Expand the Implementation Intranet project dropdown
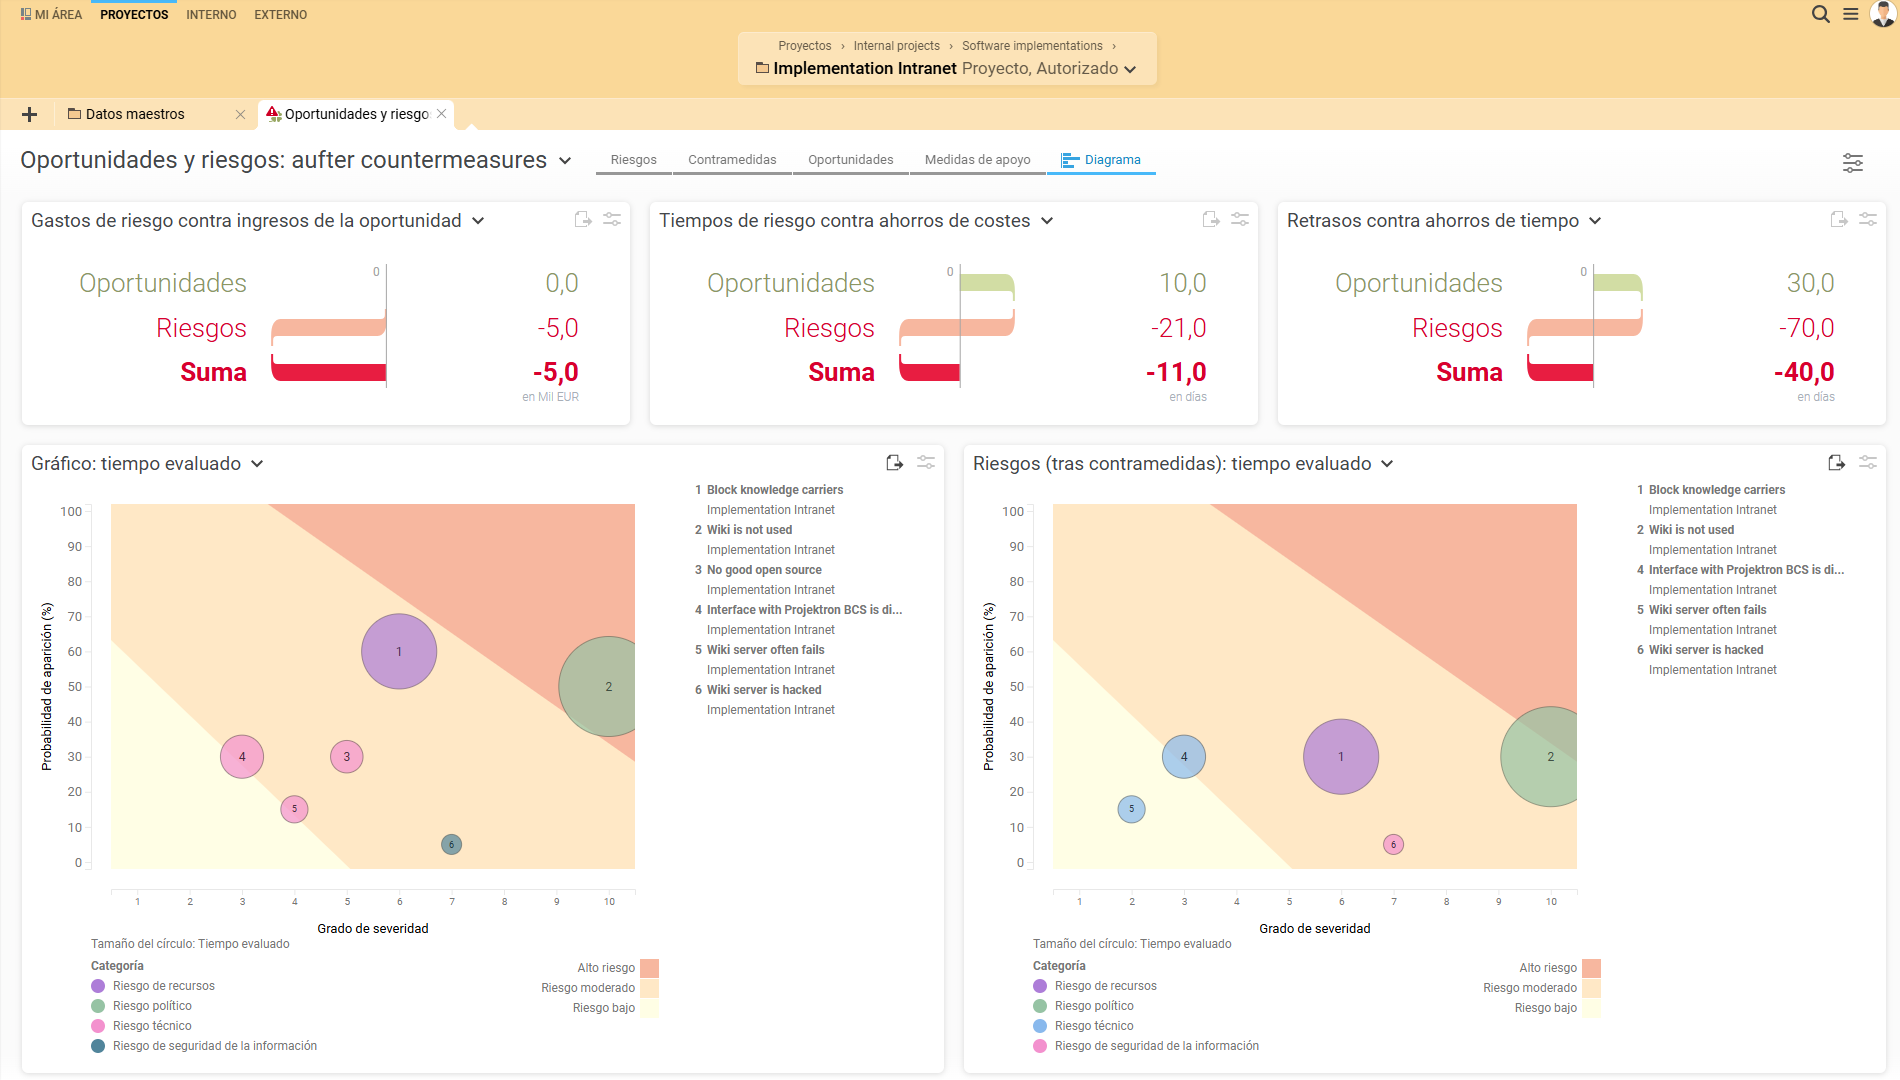The height and width of the screenshot is (1080, 1900). pos(1130,69)
